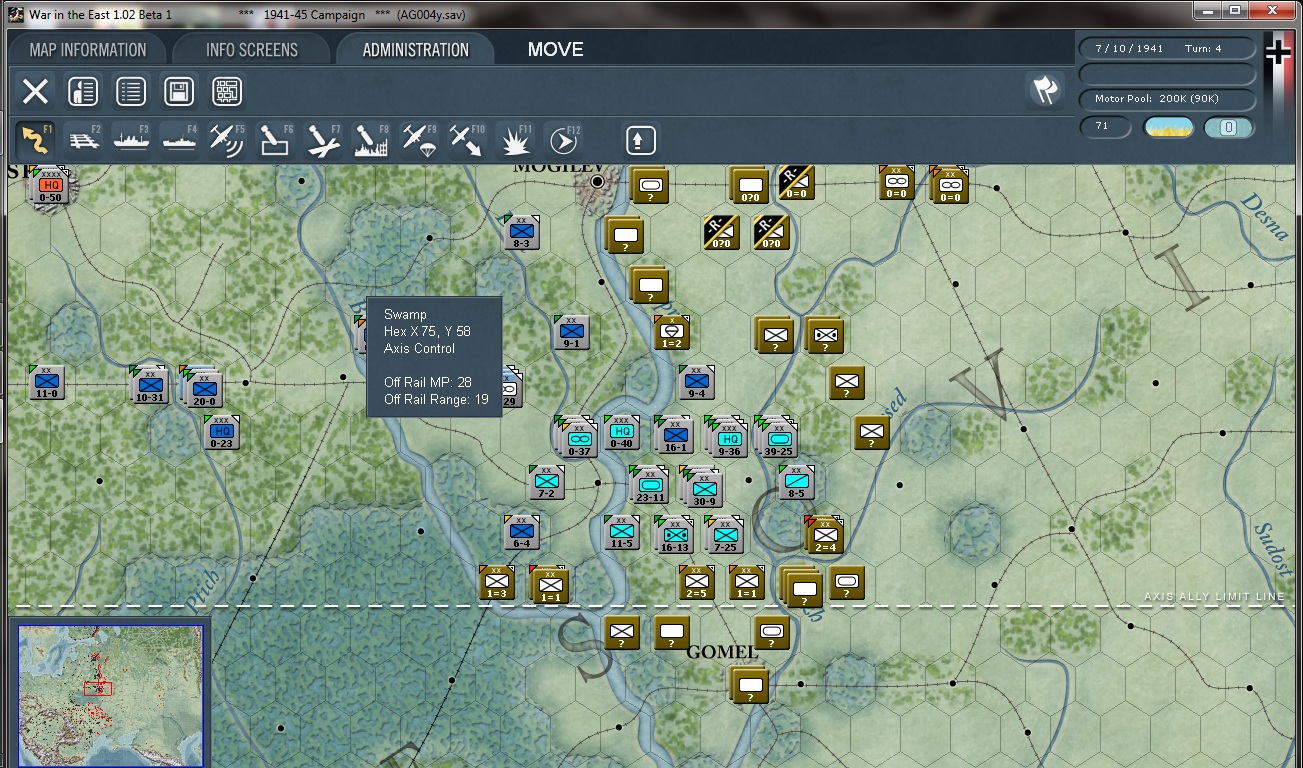Screen dimensions: 1303x768
Task: Select the infantry stack labeled 10-31
Action: 149,385
